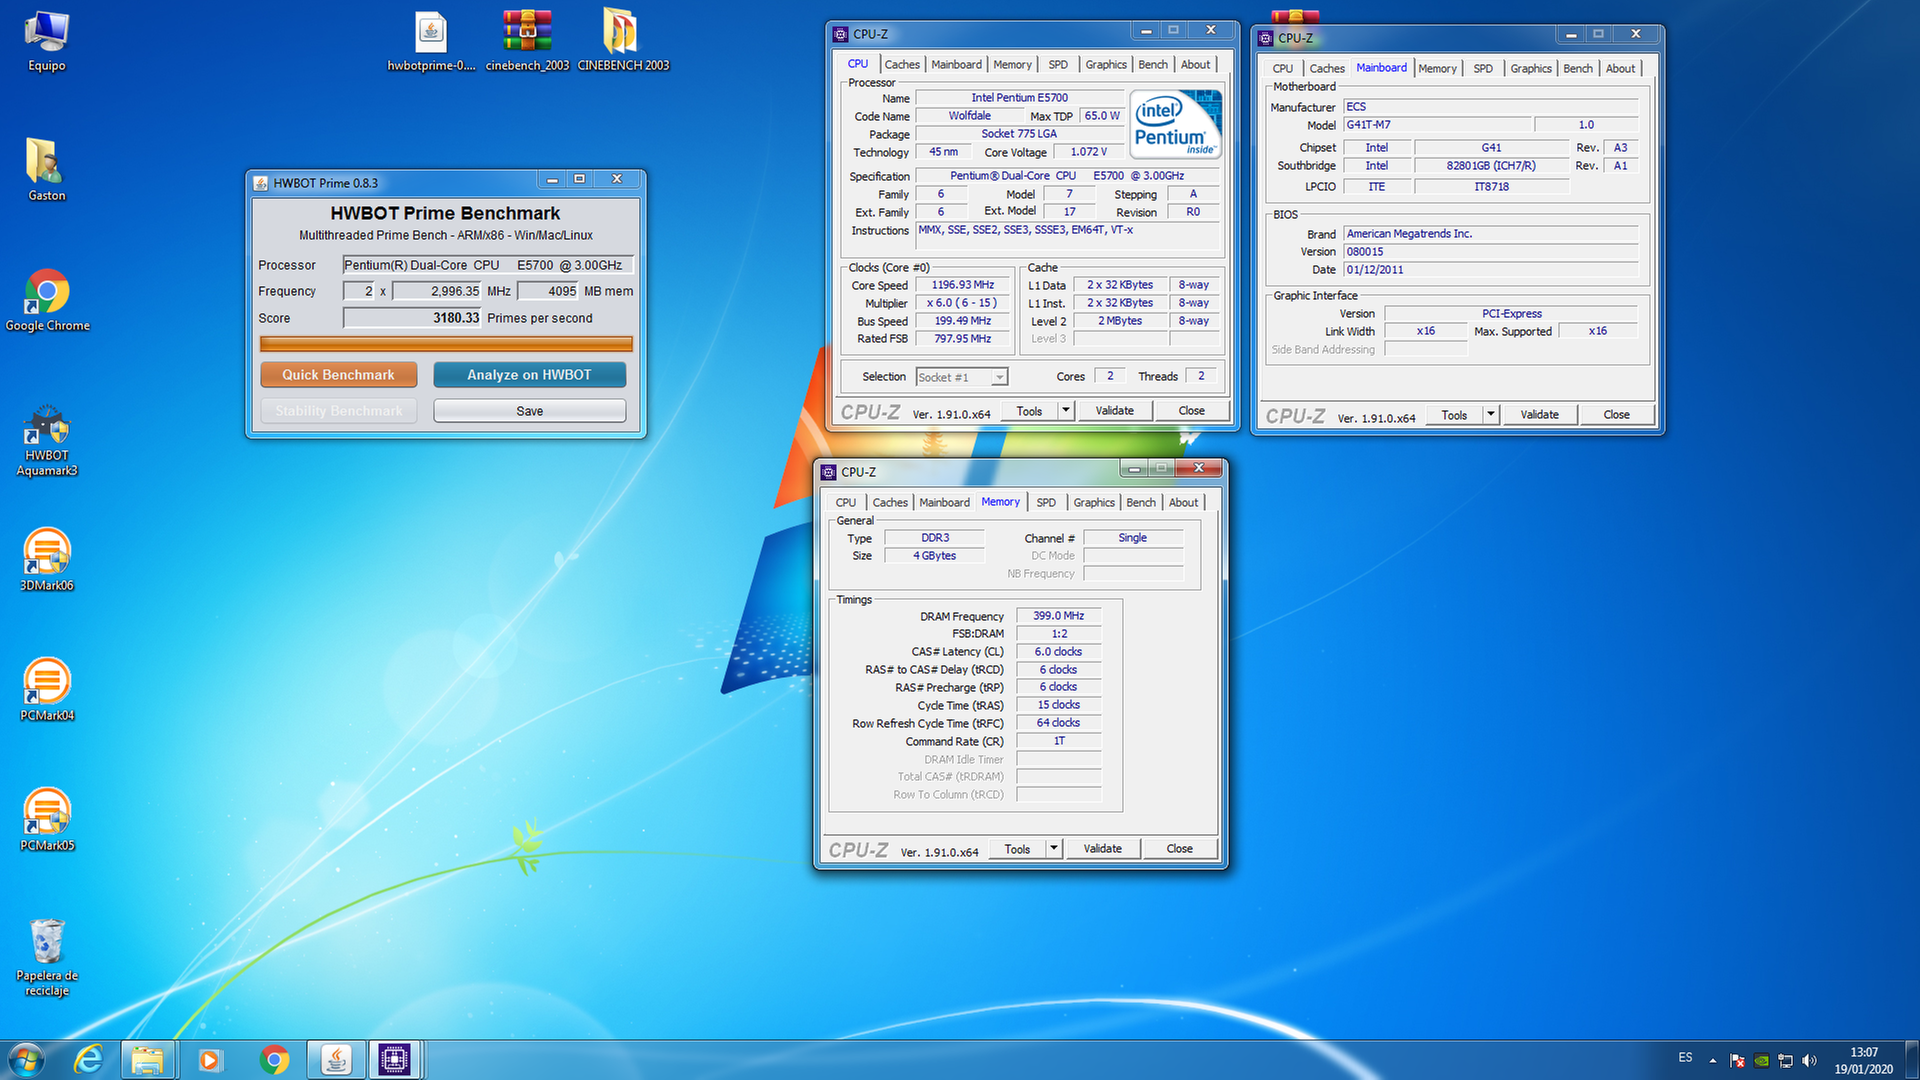This screenshot has width=1920, height=1080.
Task: Open Chrome from the taskbar
Action: 274,1060
